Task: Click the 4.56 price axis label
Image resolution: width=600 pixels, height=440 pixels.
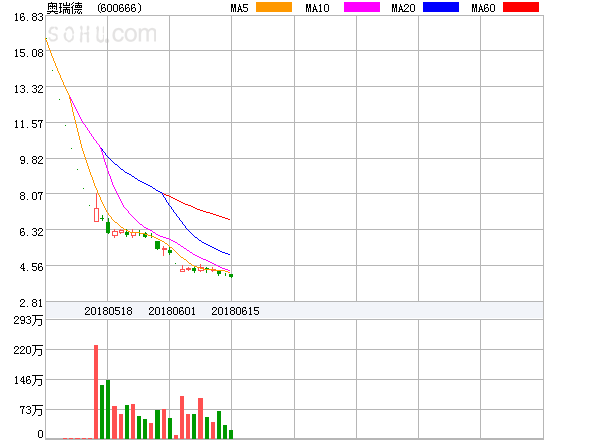Action: [x=31, y=267]
